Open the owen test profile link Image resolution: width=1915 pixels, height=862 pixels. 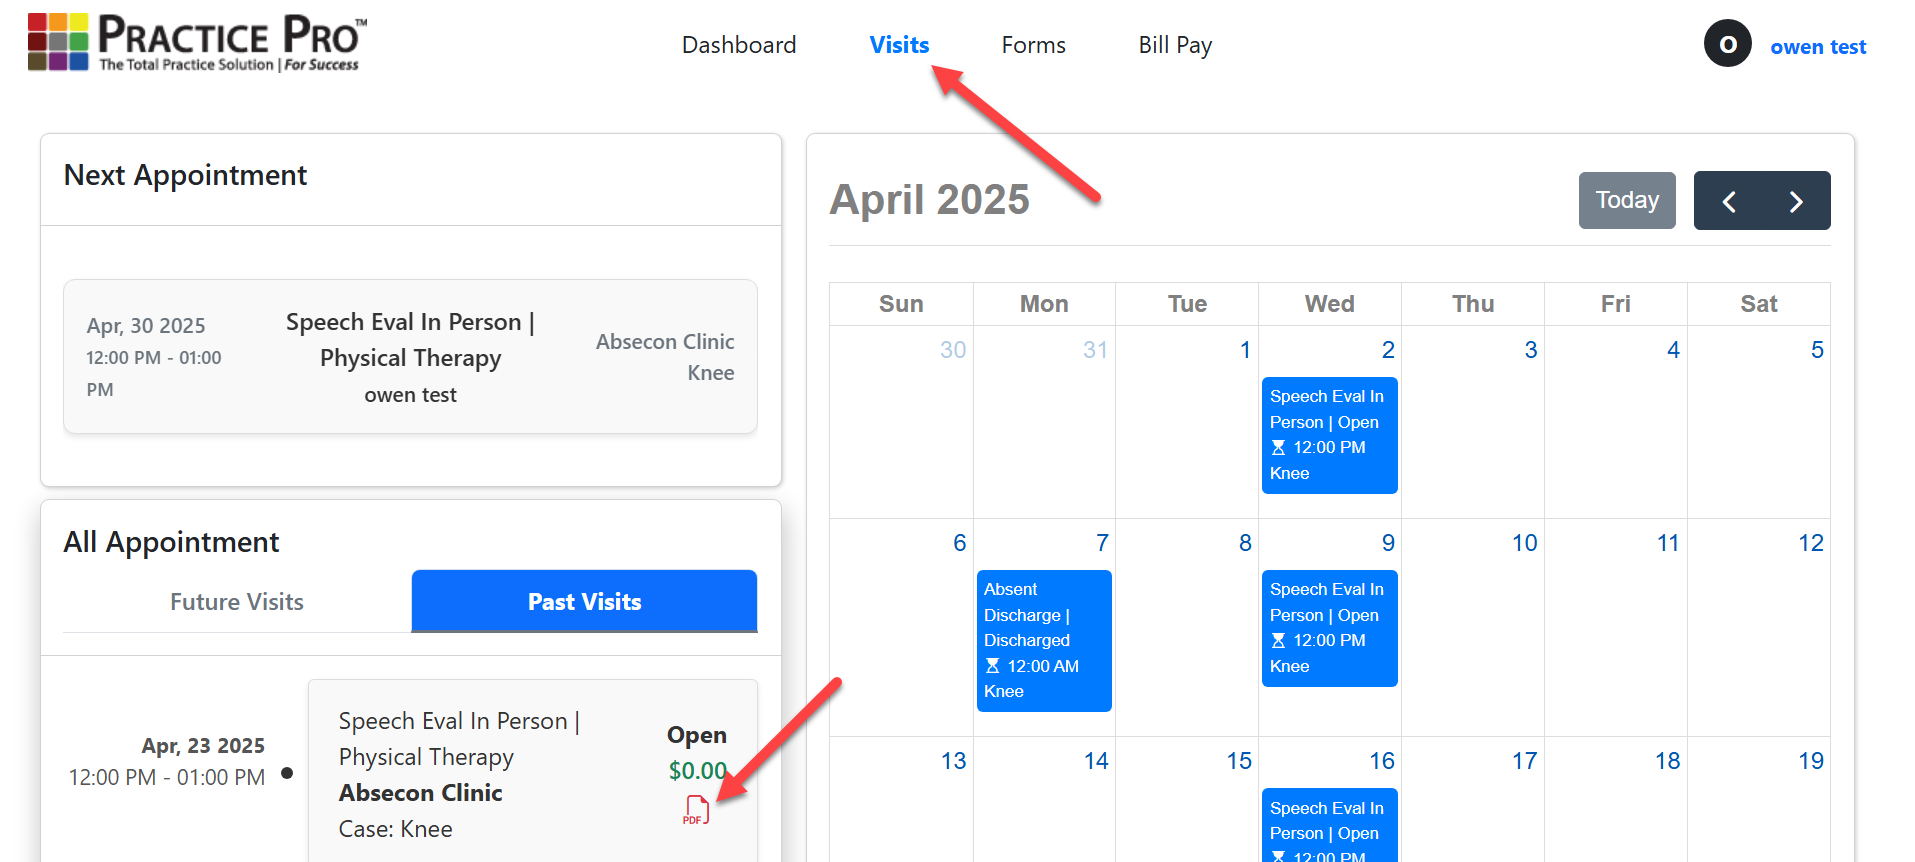(x=1817, y=47)
